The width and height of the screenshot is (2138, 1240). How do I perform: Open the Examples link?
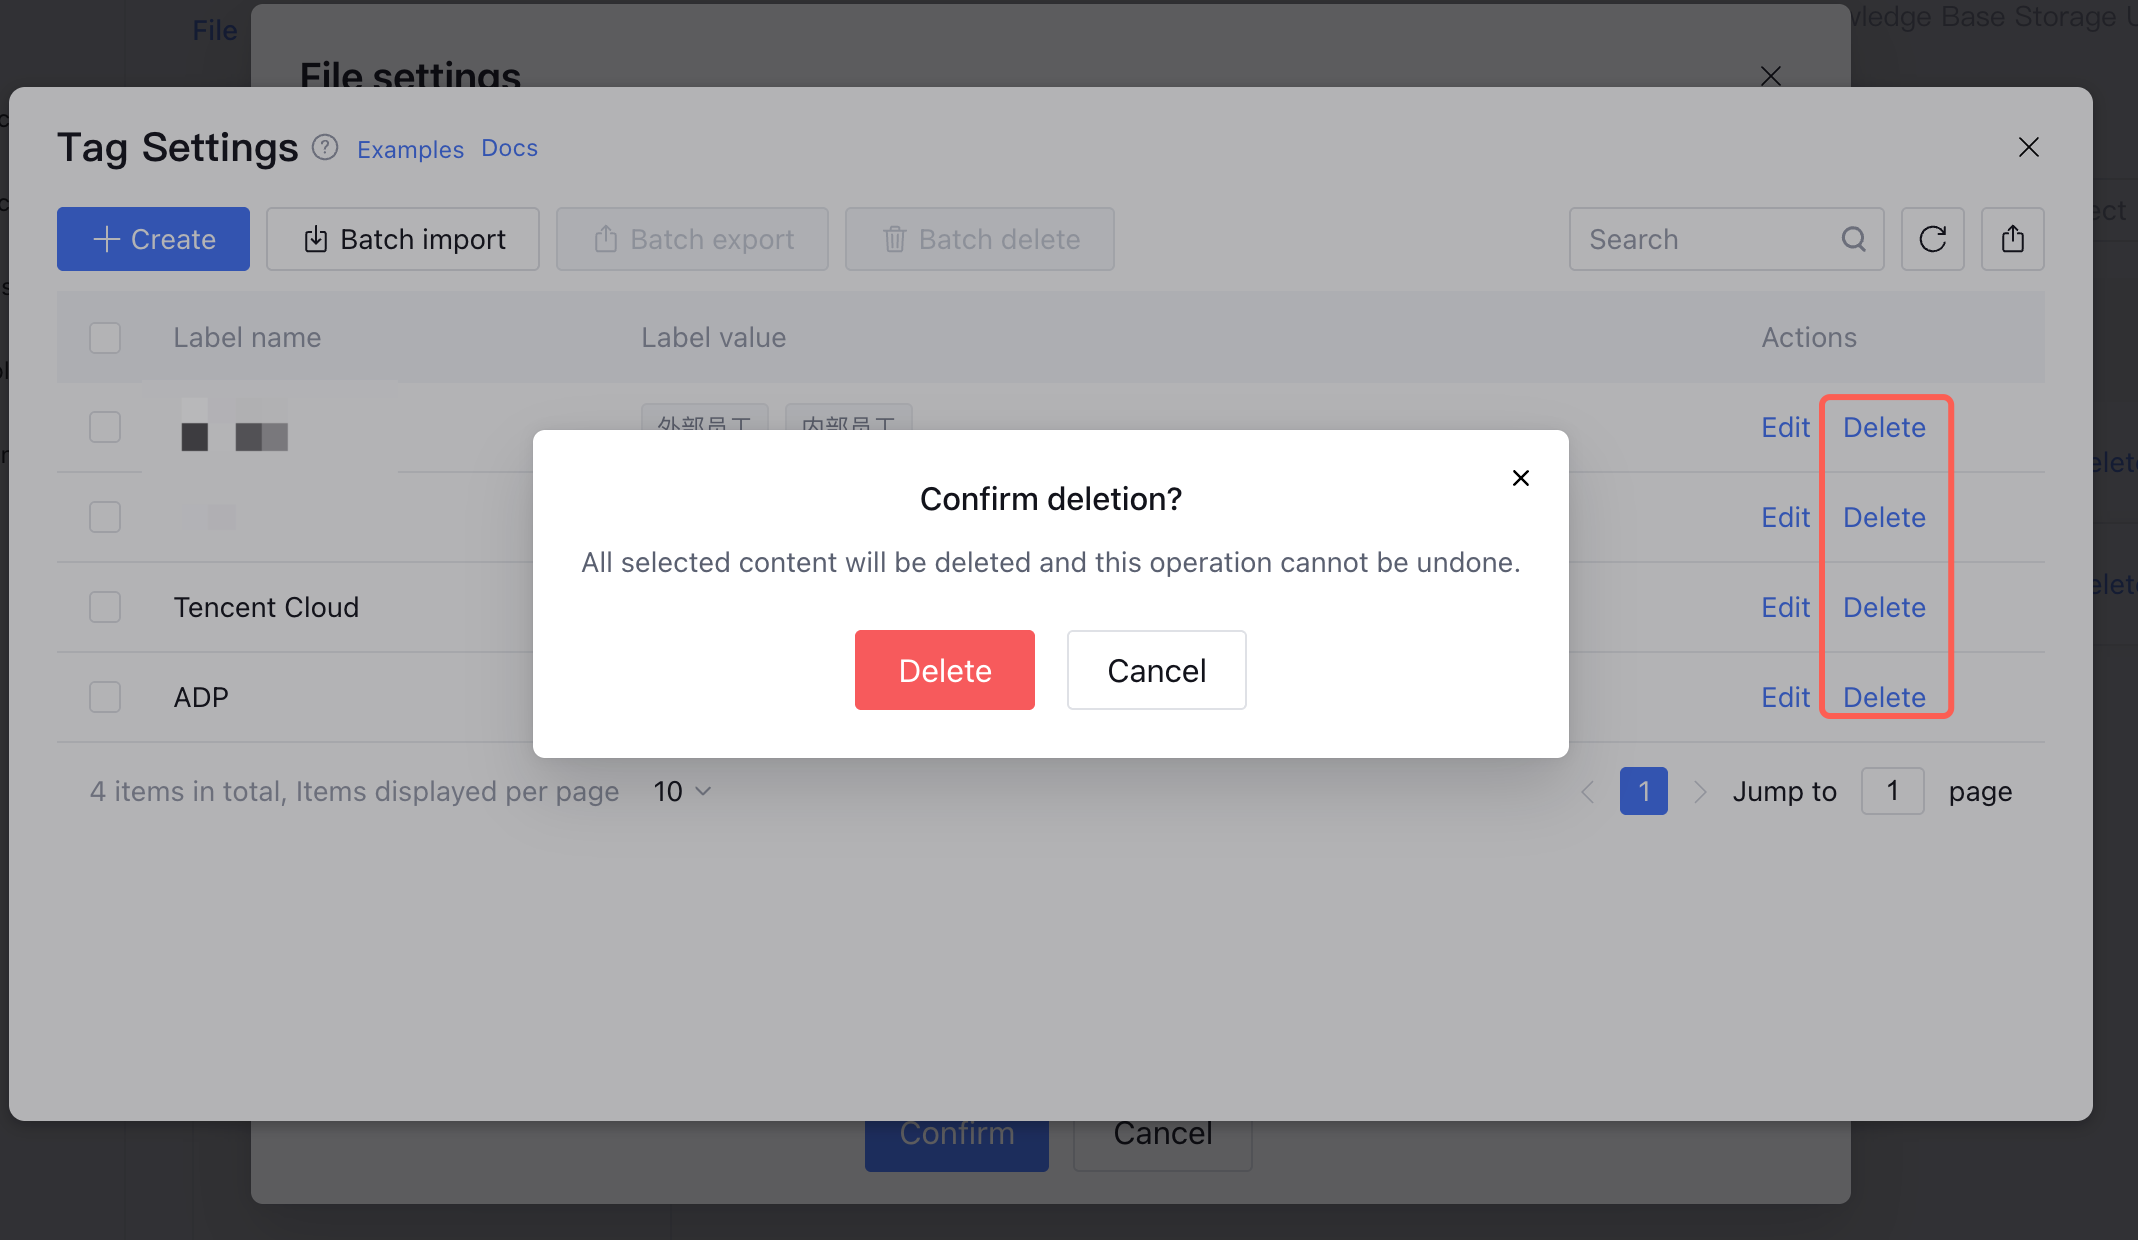(x=410, y=149)
